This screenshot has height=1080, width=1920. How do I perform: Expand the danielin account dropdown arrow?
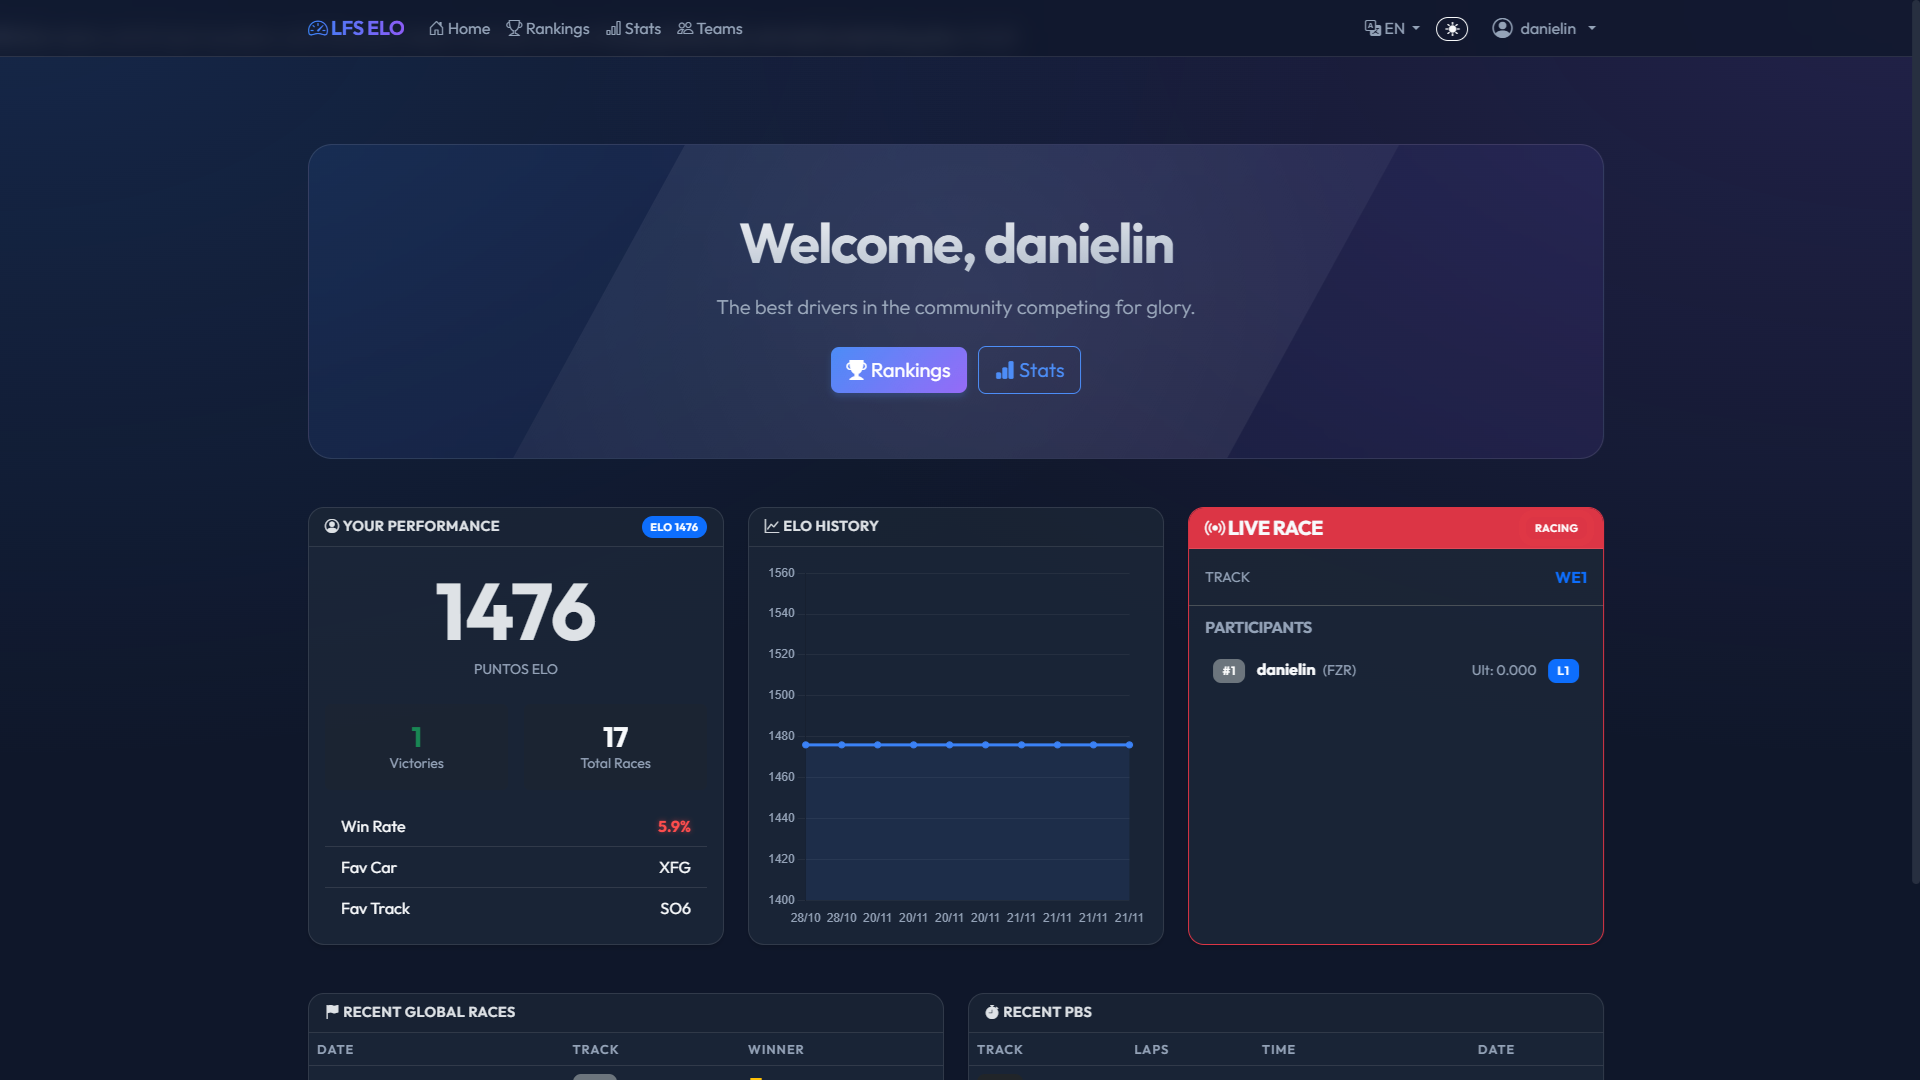tap(1592, 29)
